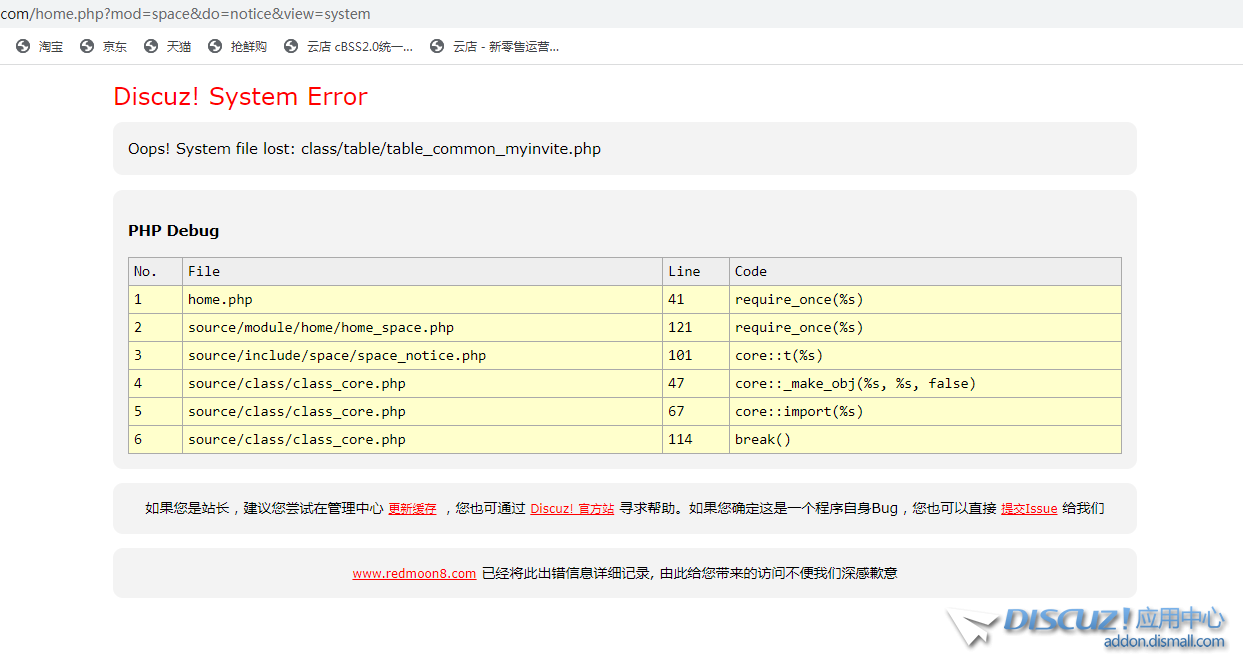The image size is (1243, 667).
Task: Click the globe icon beside 淘宝 bookmark
Action: click(x=23, y=46)
